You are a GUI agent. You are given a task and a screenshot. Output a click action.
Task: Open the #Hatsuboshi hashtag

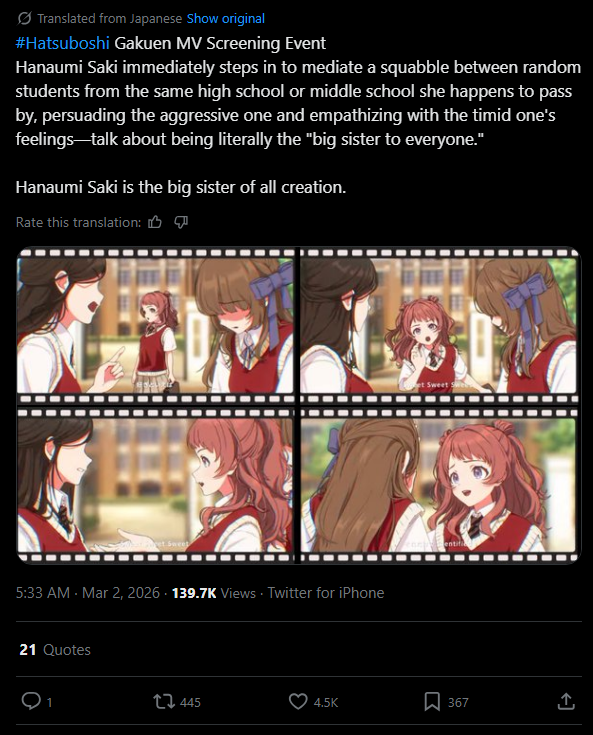pyautogui.click(x=62, y=43)
